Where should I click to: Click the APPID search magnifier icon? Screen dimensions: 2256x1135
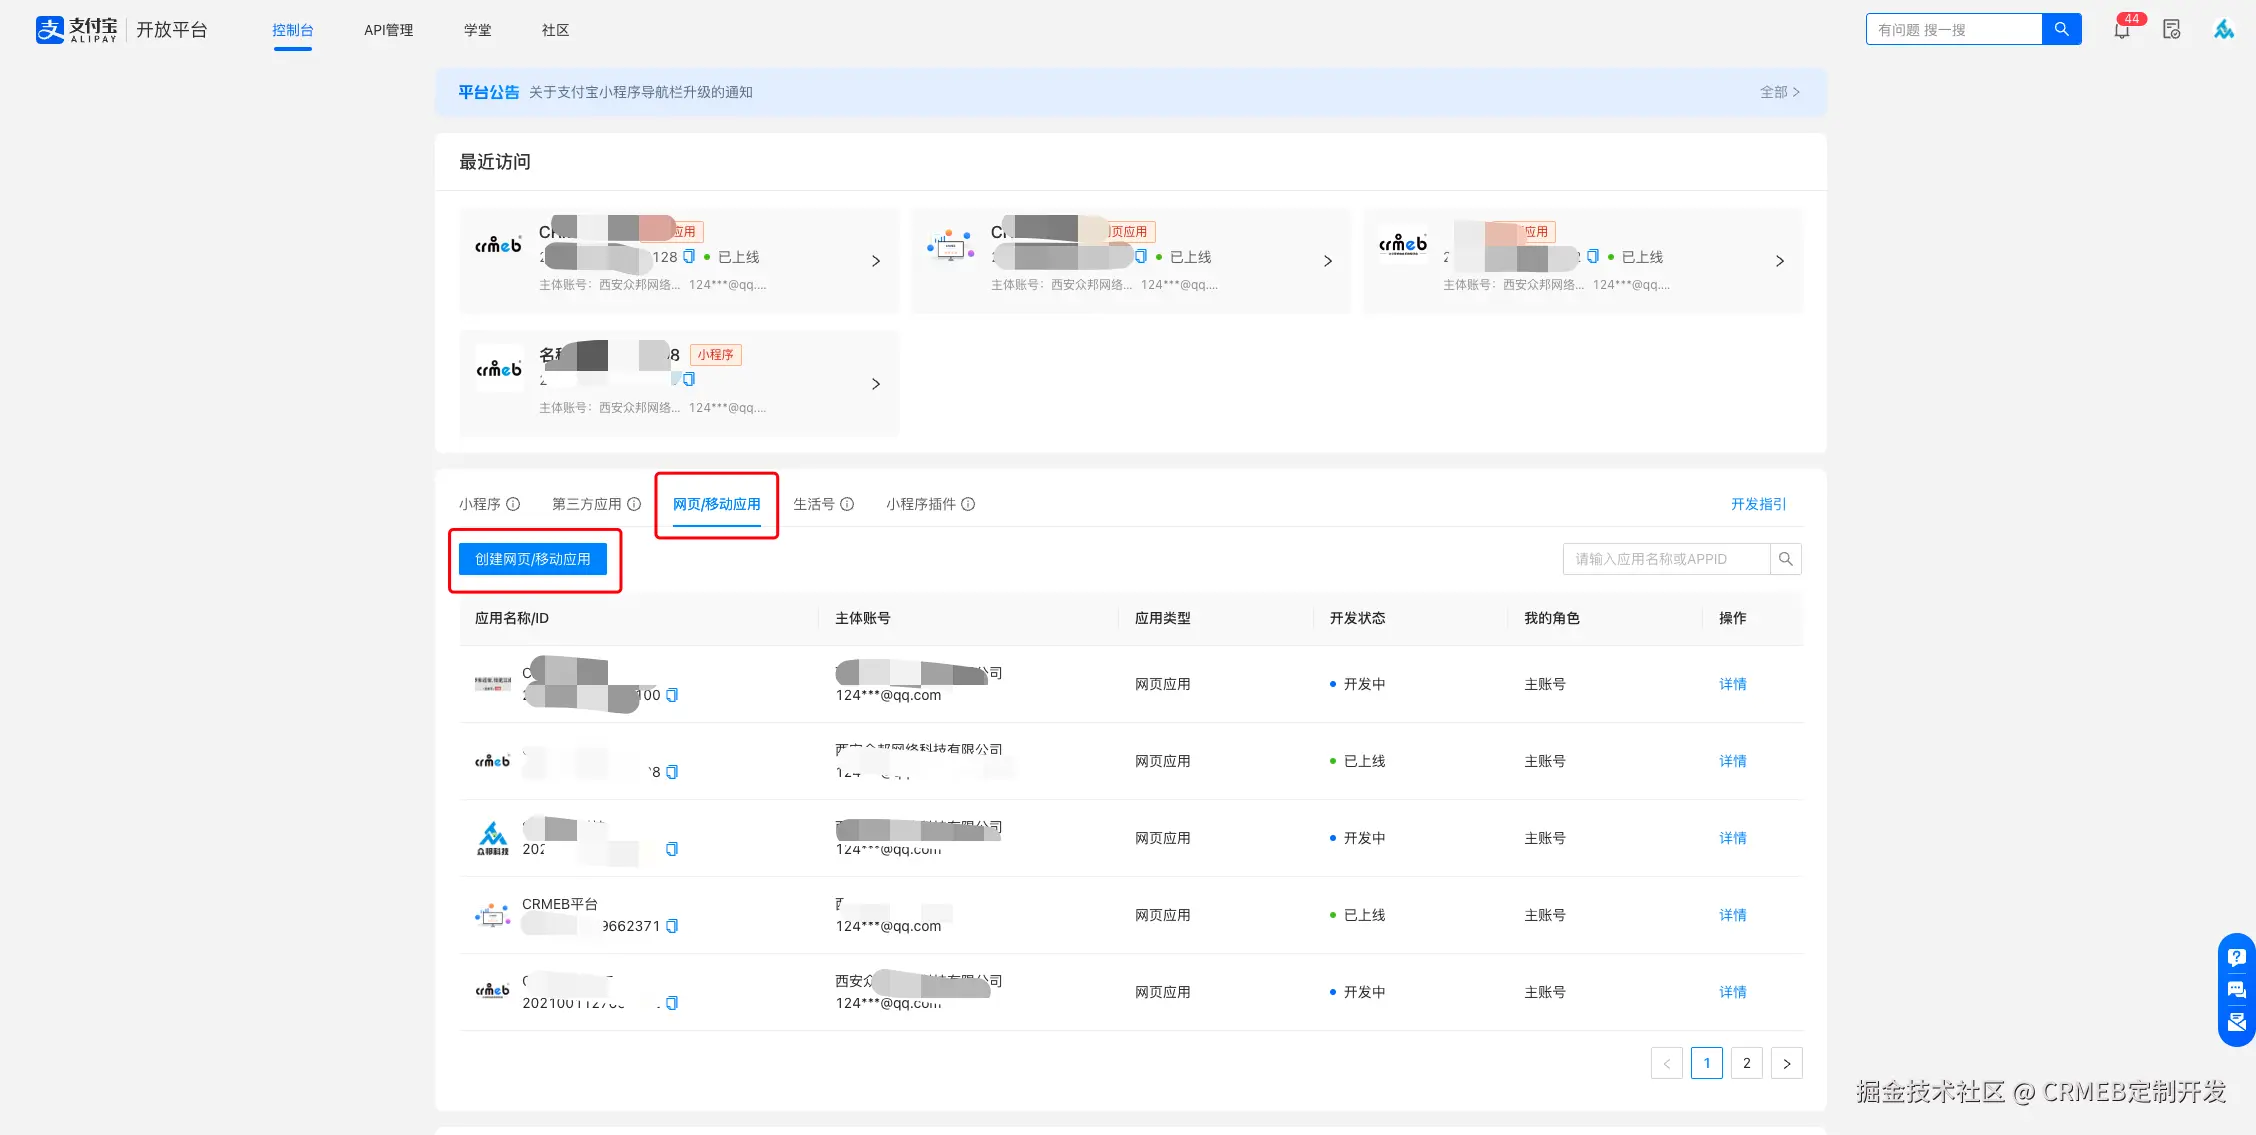[1785, 559]
